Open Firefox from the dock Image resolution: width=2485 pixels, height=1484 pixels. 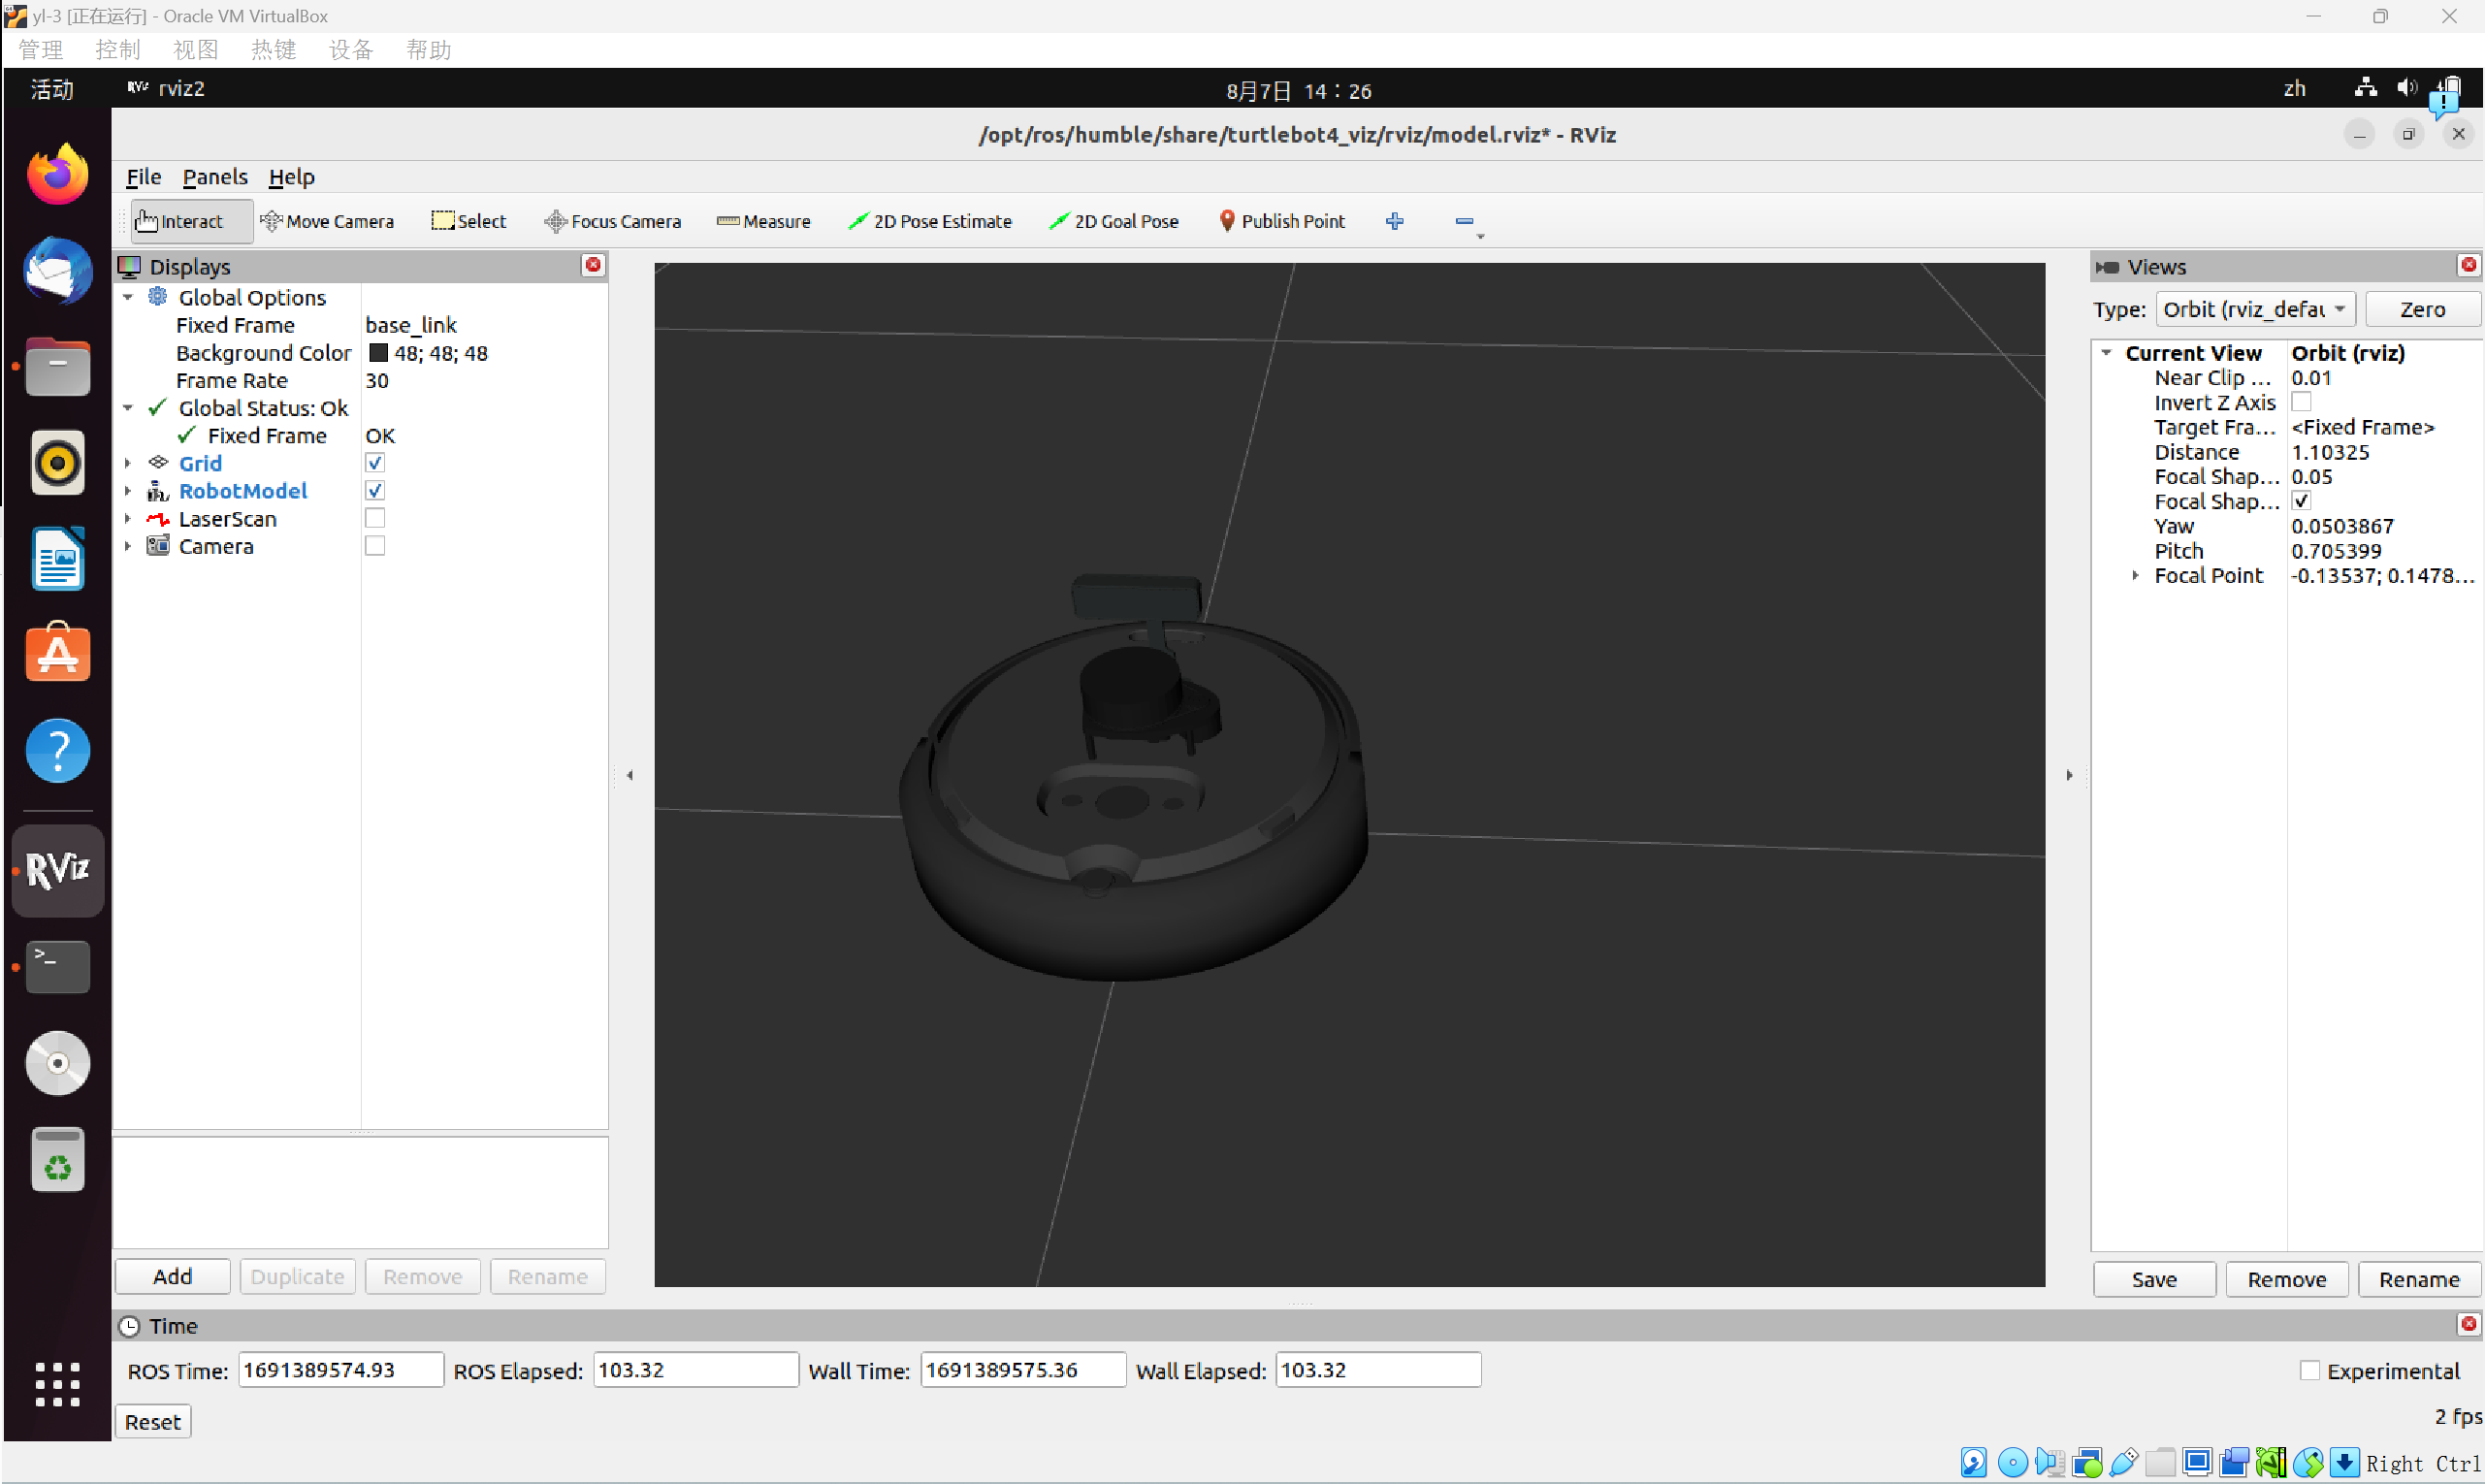point(57,174)
